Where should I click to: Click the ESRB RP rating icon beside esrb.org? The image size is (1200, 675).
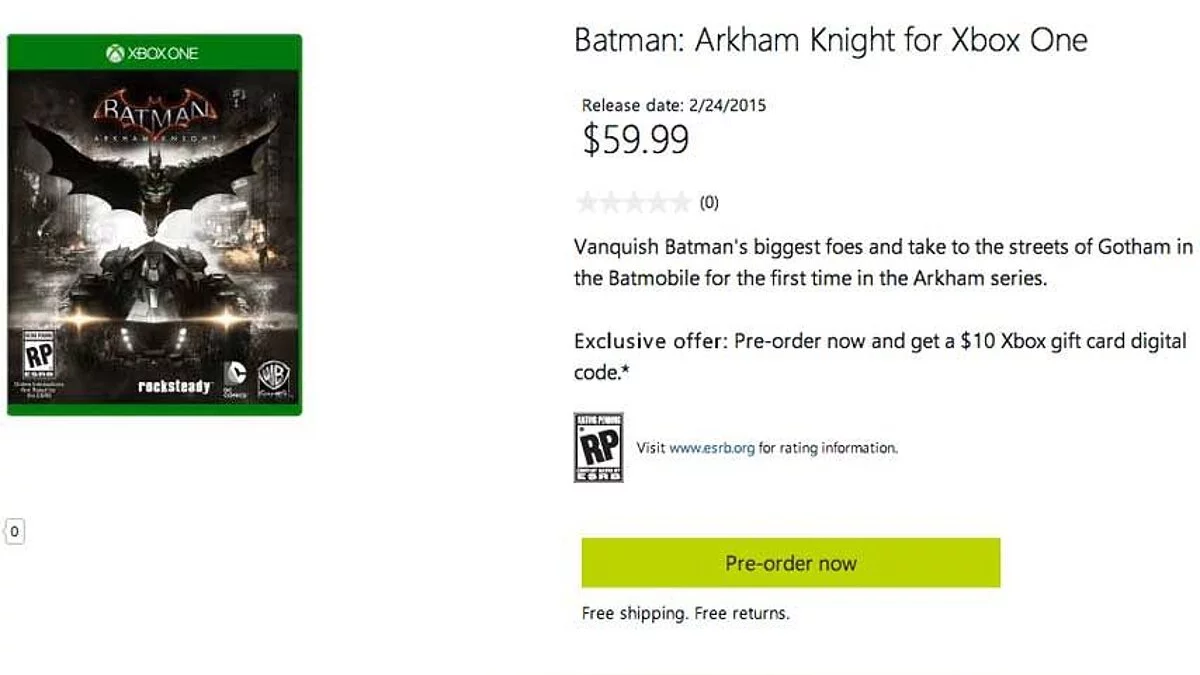(598, 447)
